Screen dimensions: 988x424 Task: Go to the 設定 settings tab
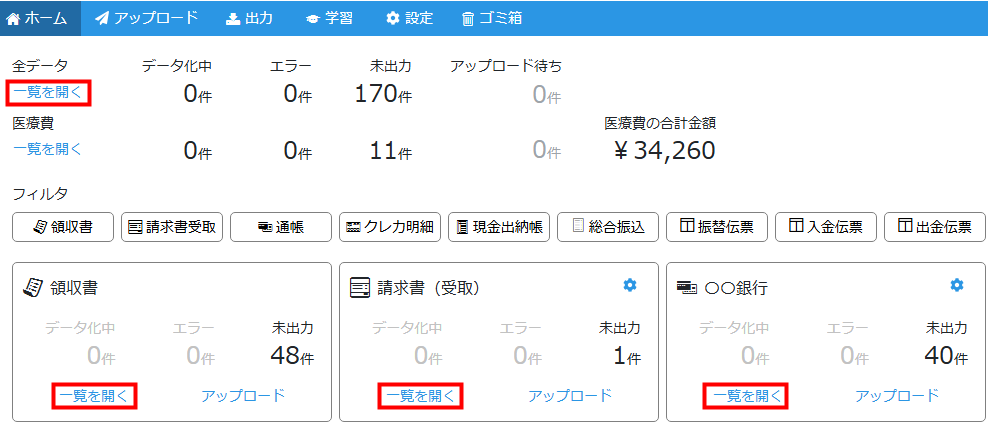point(409,18)
